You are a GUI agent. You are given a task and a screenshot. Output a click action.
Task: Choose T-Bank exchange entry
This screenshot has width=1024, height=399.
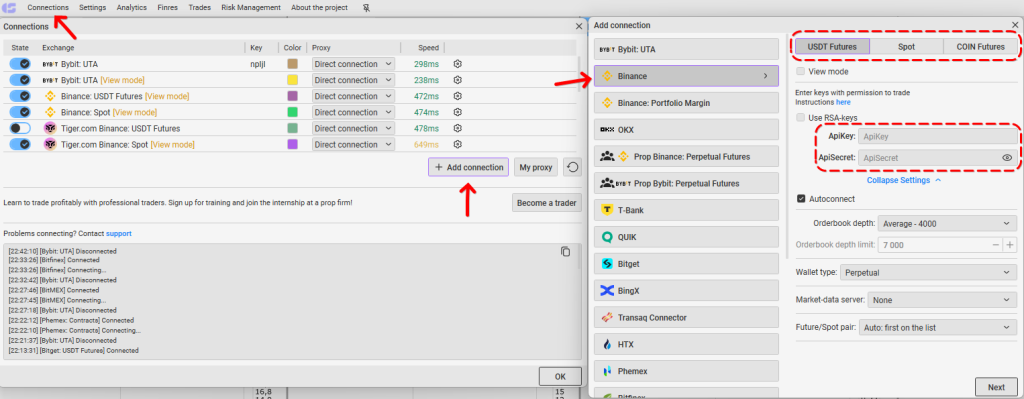click(x=686, y=210)
